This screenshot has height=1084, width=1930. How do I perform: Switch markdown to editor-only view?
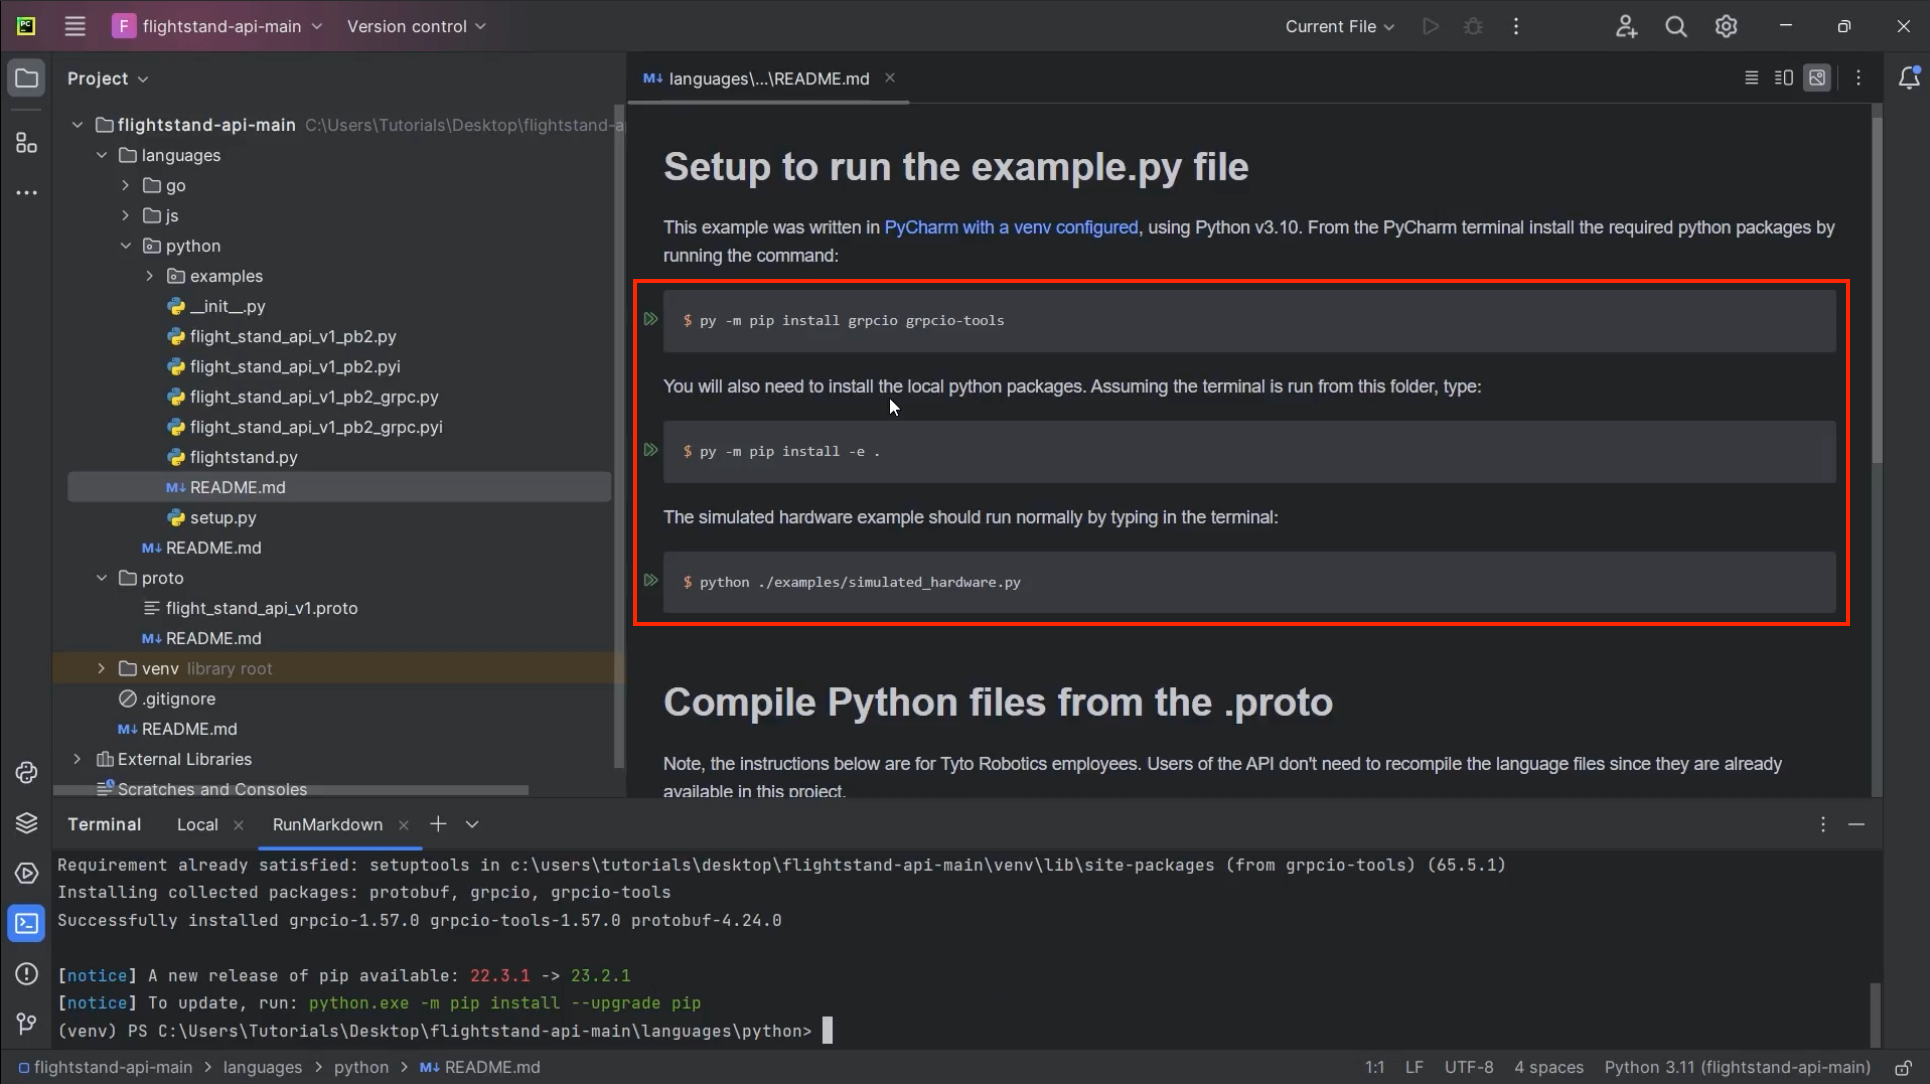tap(1751, 77)
